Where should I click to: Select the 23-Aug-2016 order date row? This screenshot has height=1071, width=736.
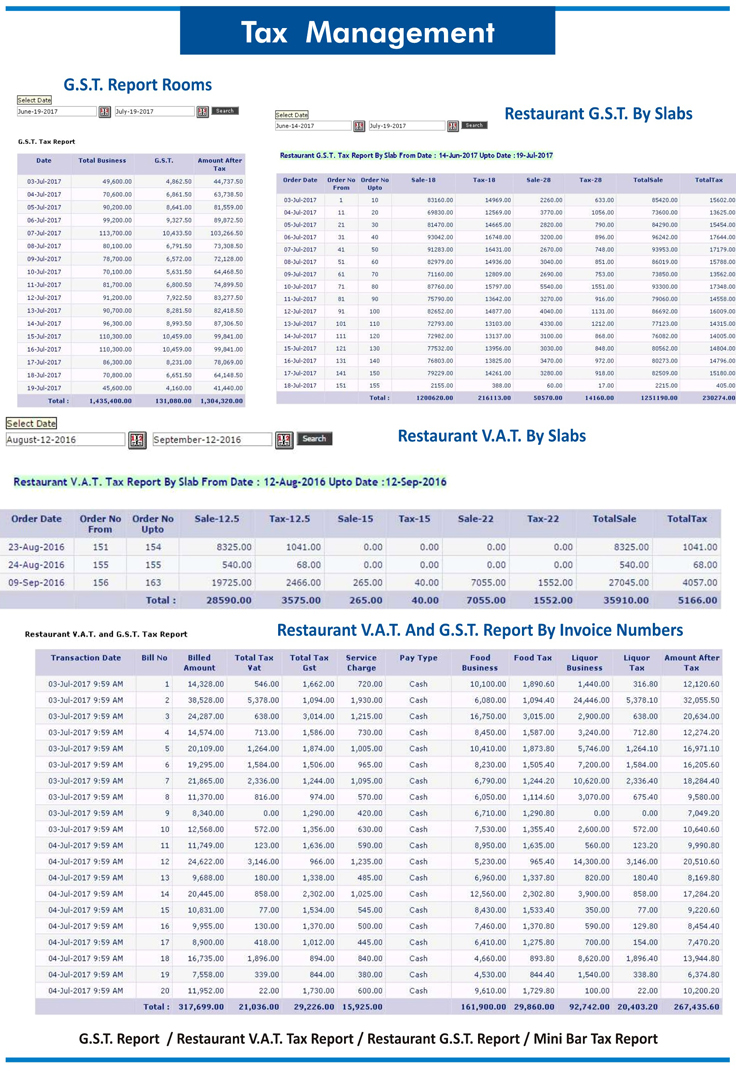tap(360, 547)
